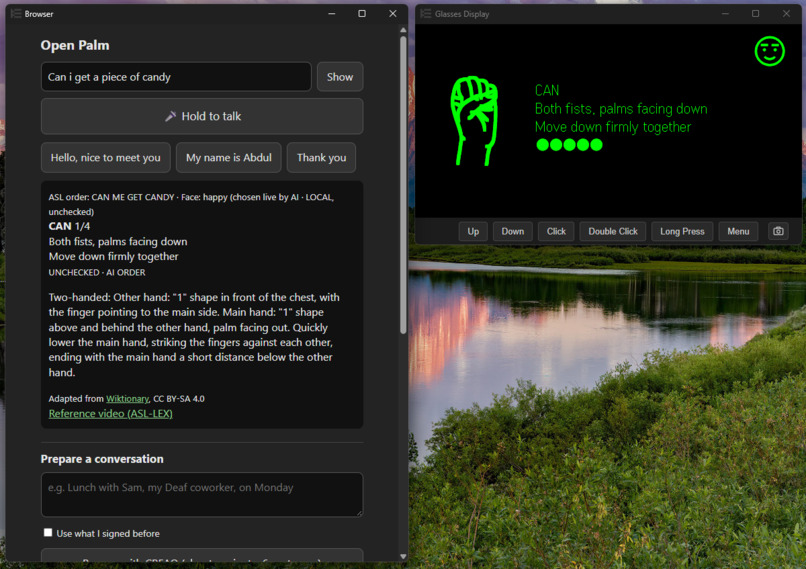
Task: Click the Show button next to the phrase field
Action: tap(340, 77)
